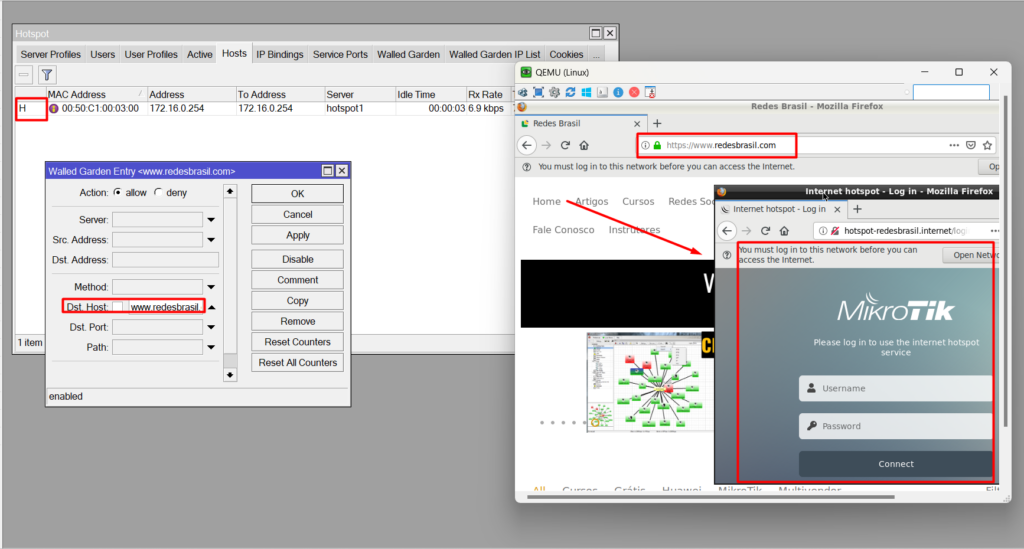Open the IP Bindings tab
This screenshot has height=549, width=1024.
tap(280, 54)
